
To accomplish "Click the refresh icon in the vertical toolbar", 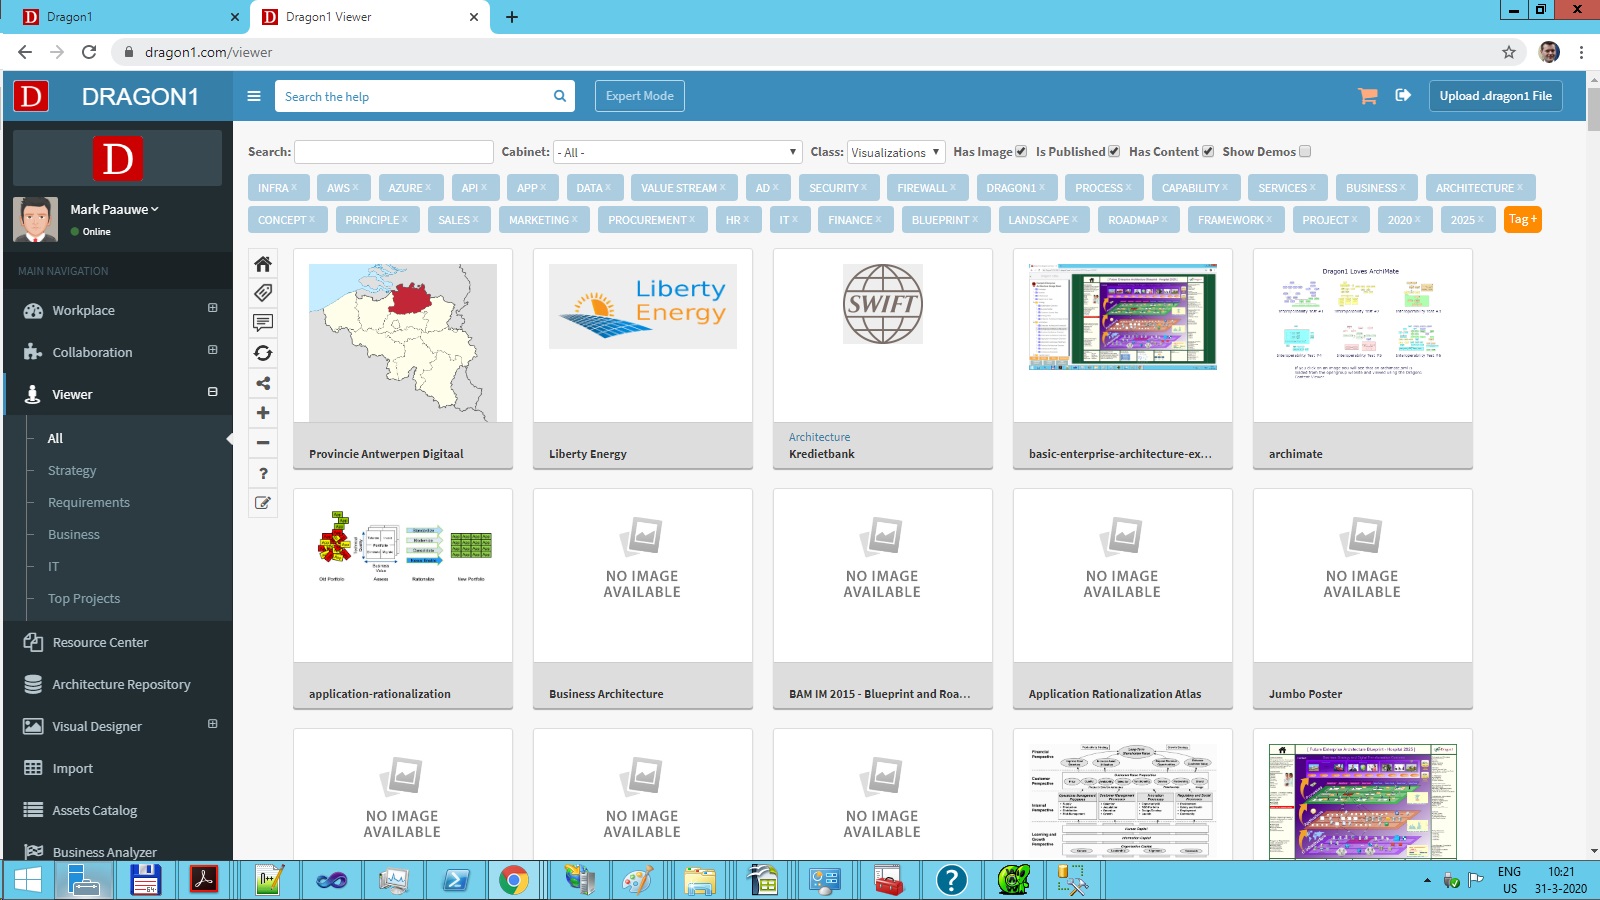I will click(263, 353).
